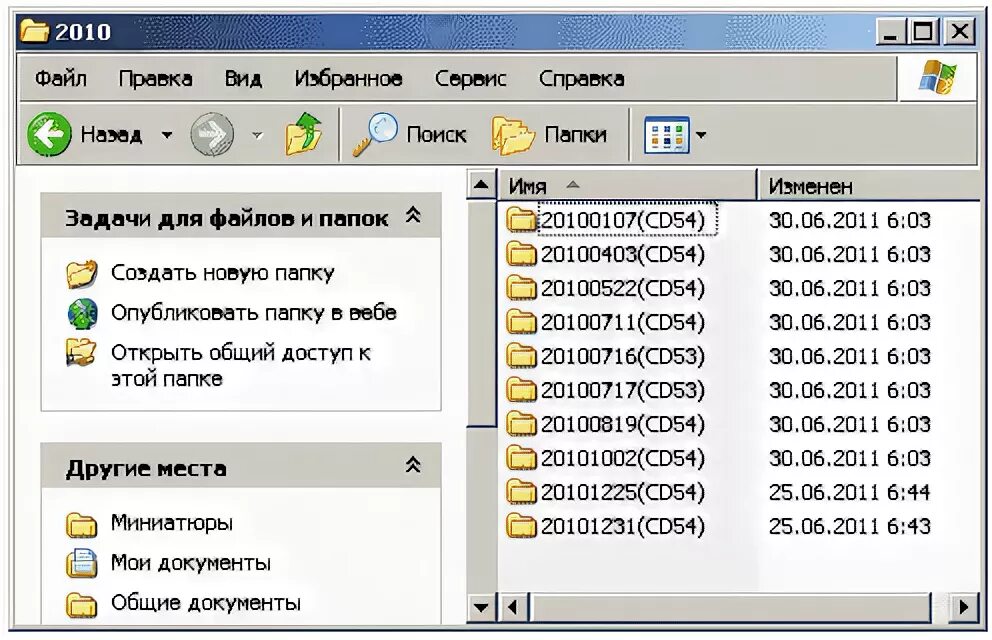This screenshot has height=640, width=992.
Task: Collapse the Задачи для файлов и папок section
Action: click(x=411, y=216)
